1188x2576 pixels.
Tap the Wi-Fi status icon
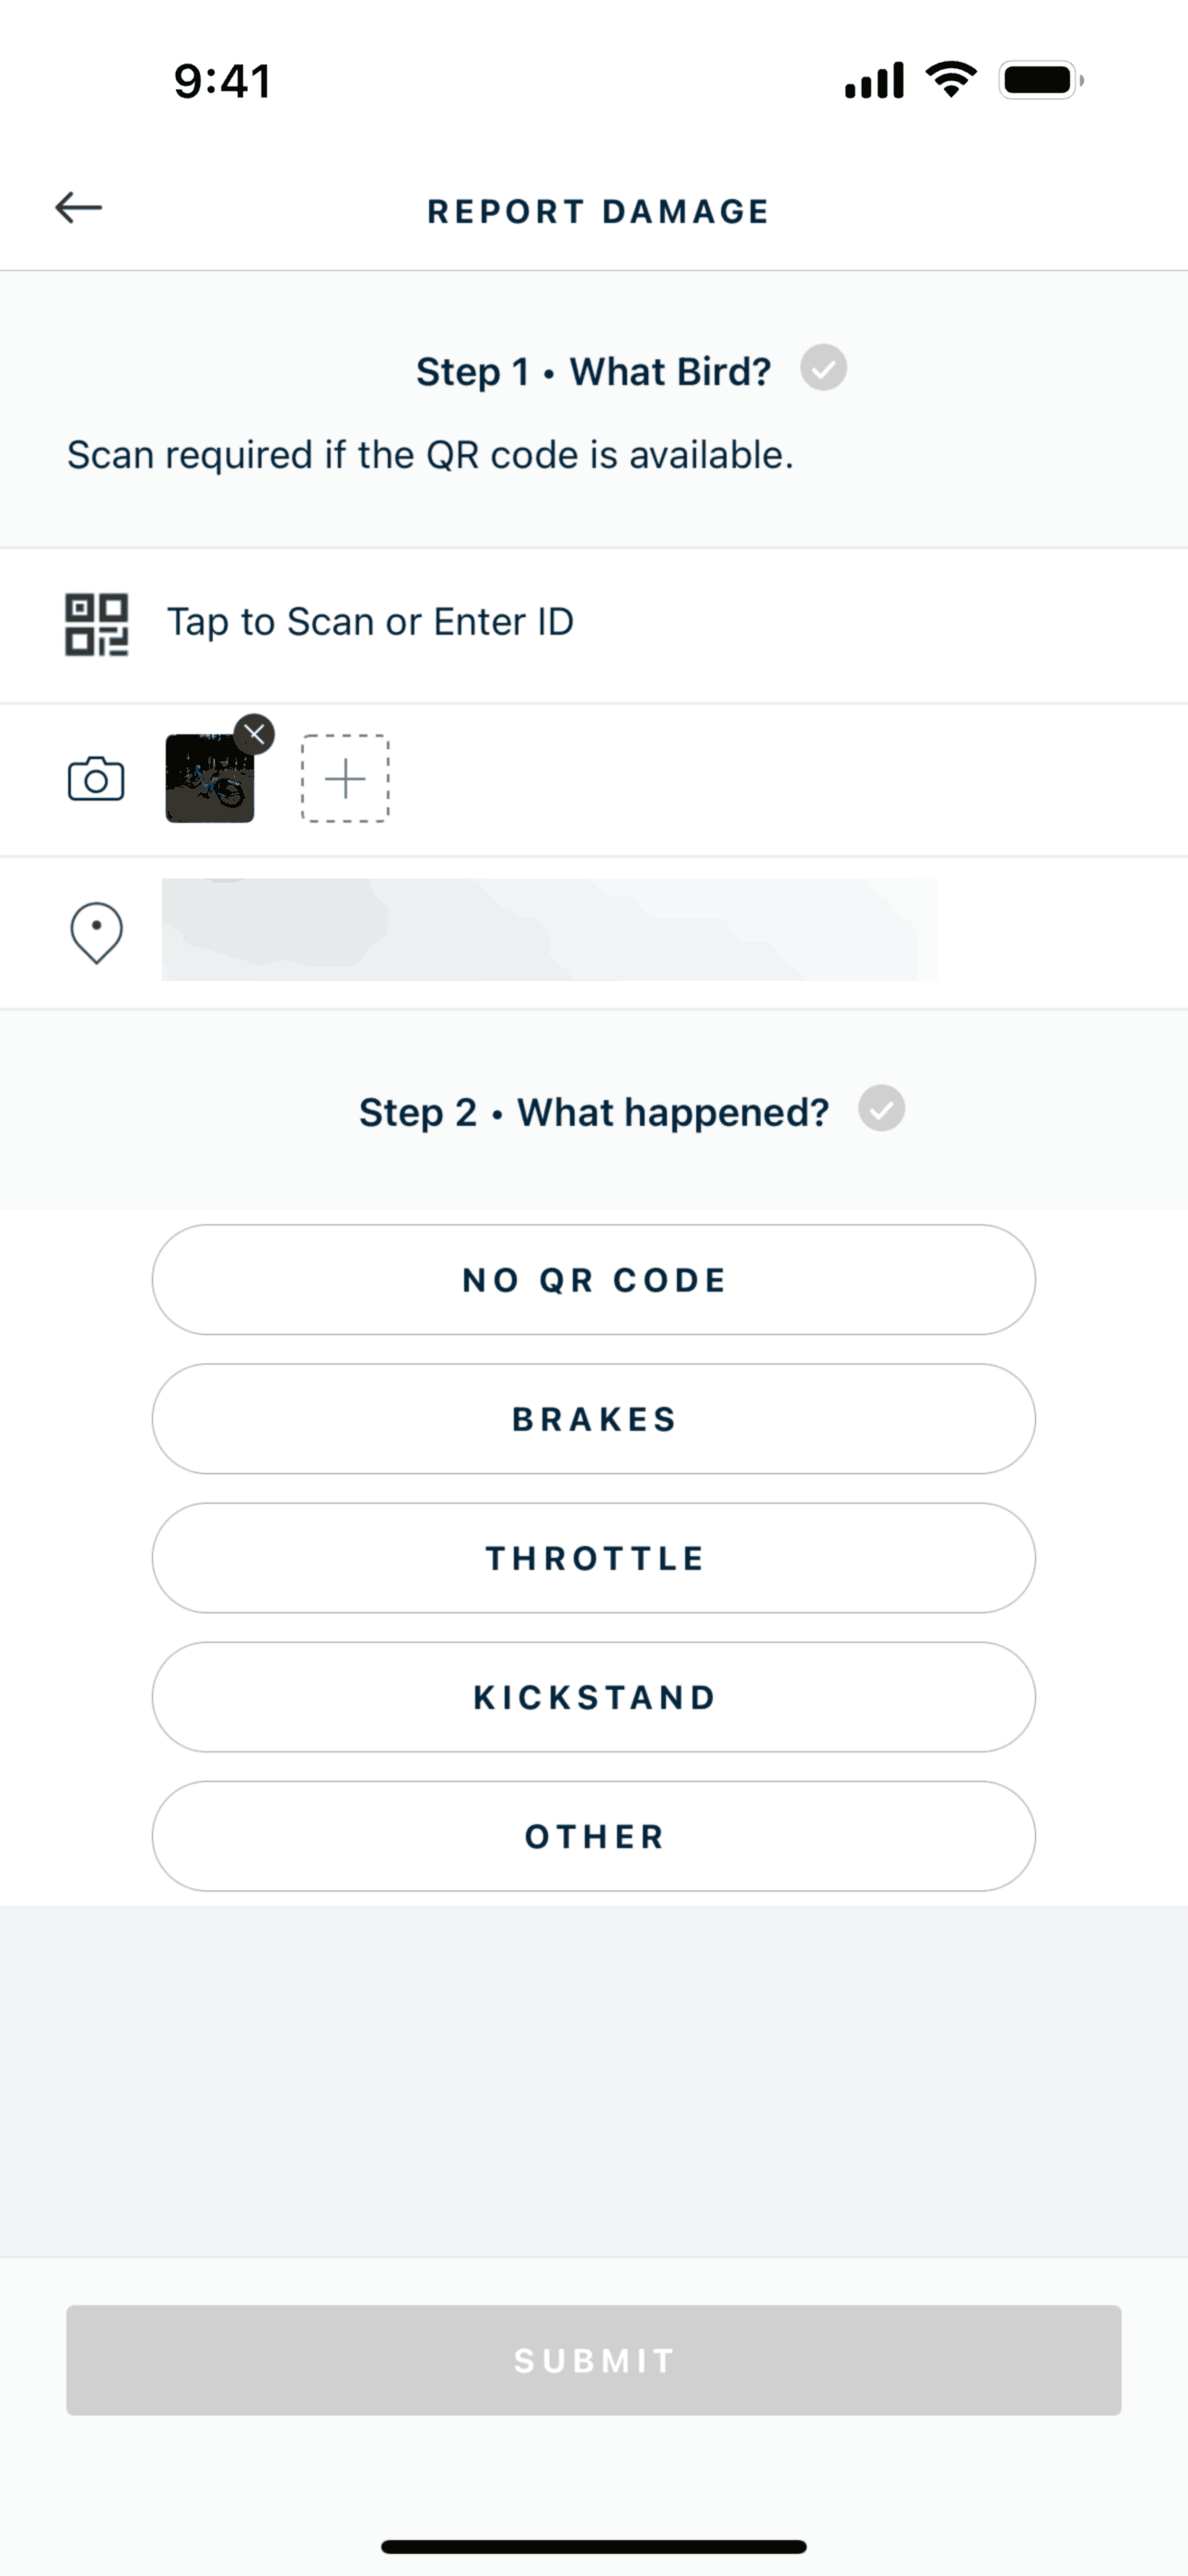tap(951, 80)
